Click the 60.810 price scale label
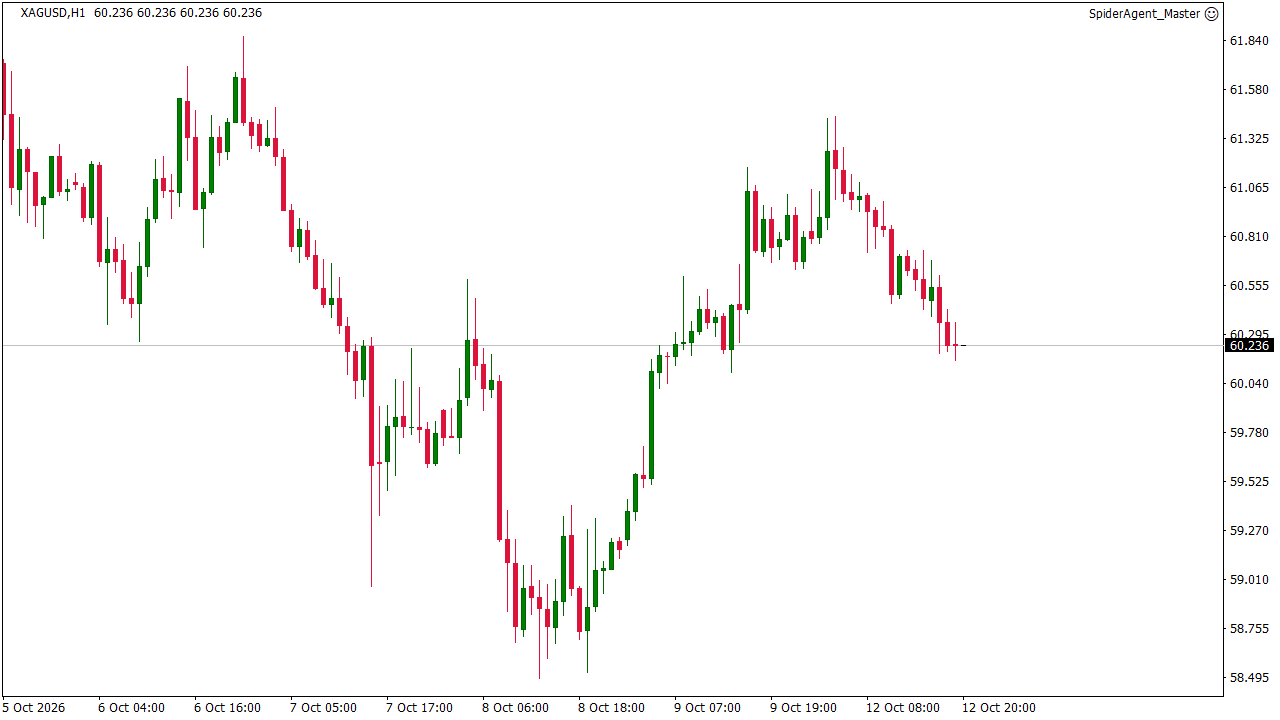Viewport: 1280px width, 720px height. [x=1248, y=237]
